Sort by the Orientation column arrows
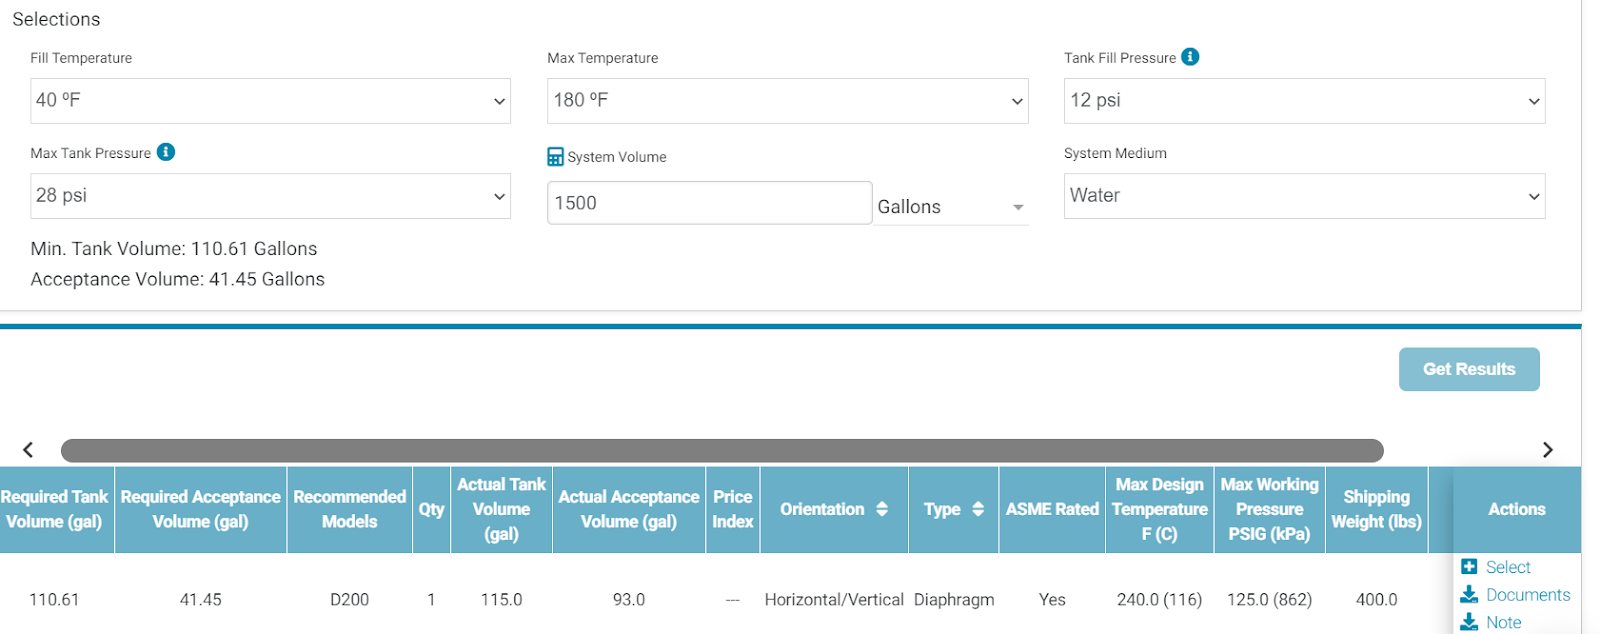Image resolution: width=1600 pixels, height=634 pixels. point(882,509)
